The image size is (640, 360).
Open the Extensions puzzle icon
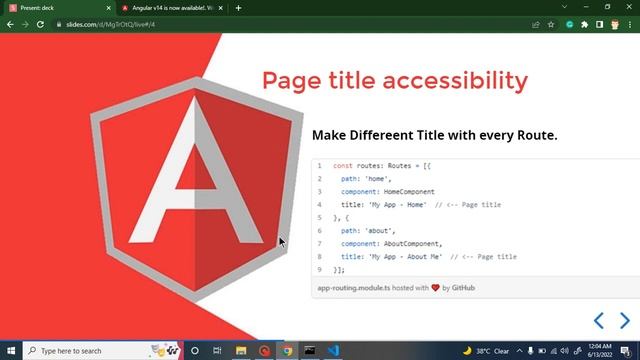coord(584,24)
